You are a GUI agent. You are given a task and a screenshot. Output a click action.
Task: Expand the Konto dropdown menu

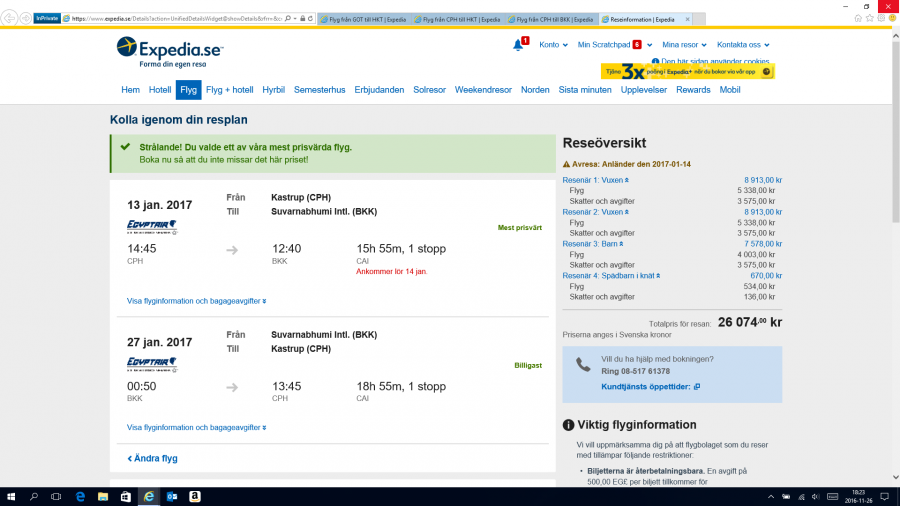tap(552, 45)
